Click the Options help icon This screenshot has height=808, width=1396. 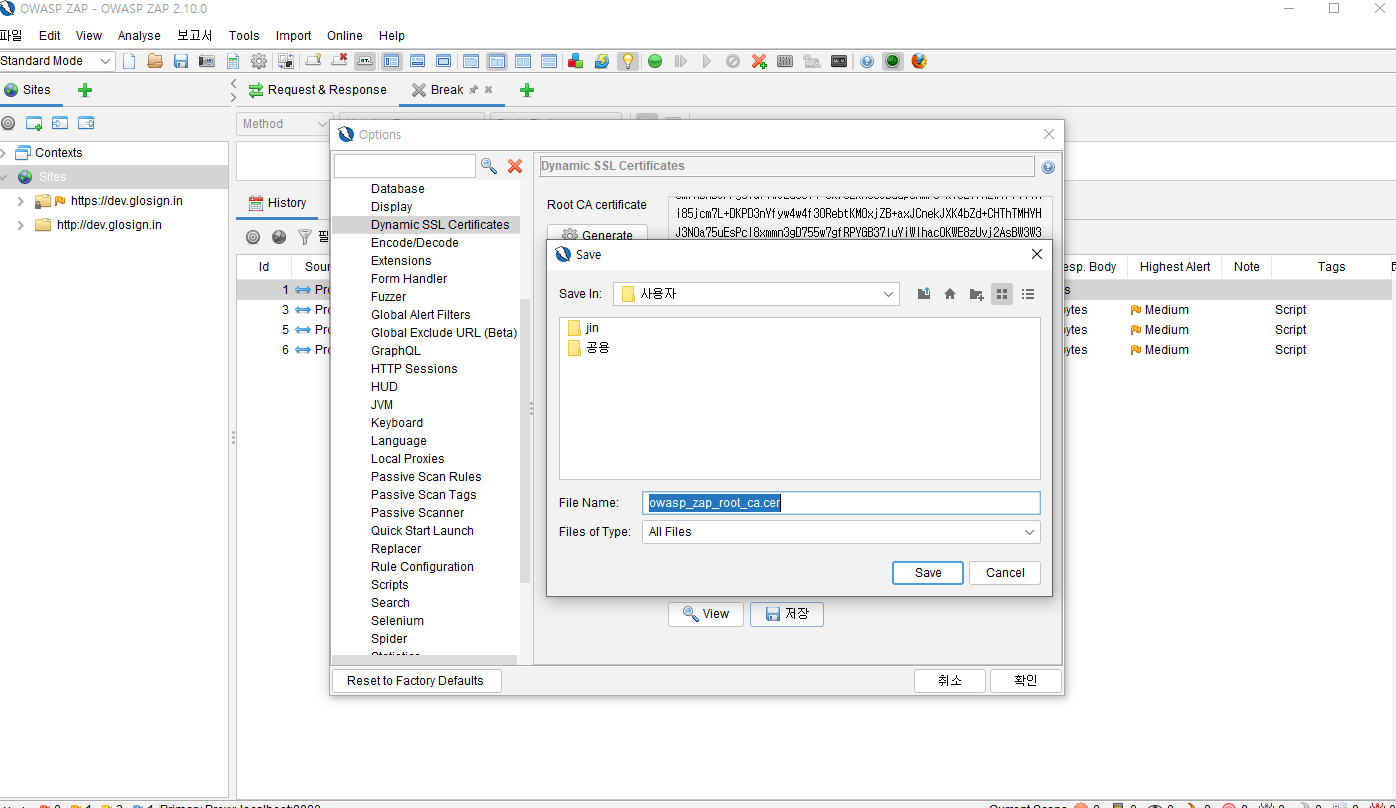click(x=1048, y=167)
